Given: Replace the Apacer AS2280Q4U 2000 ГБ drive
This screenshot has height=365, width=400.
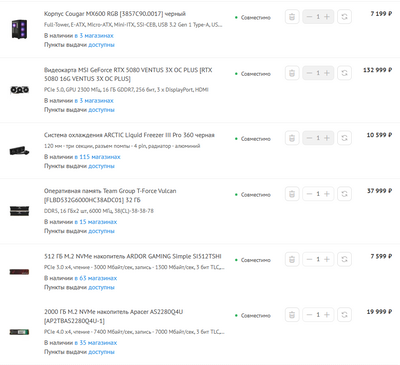Looking at the screenshot, I should click(x=344, y=315).
